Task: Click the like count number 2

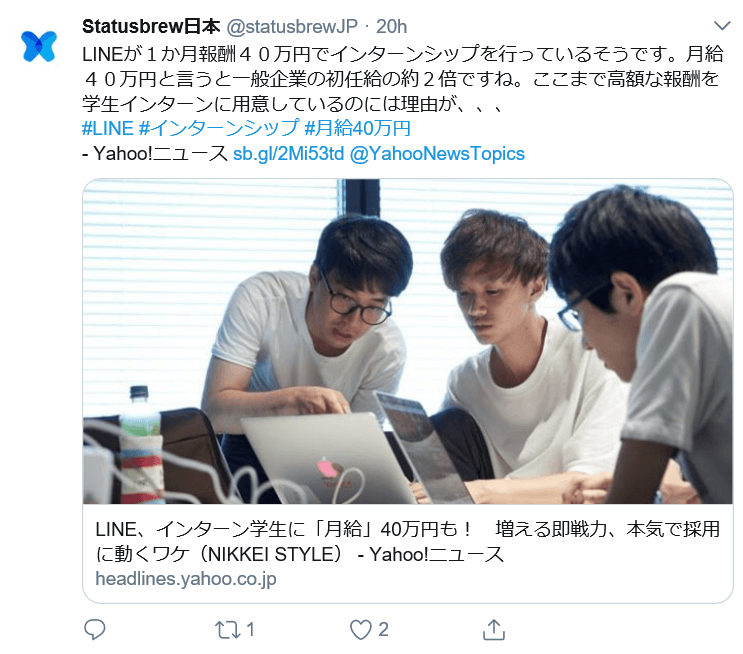Action: point(383,629)
